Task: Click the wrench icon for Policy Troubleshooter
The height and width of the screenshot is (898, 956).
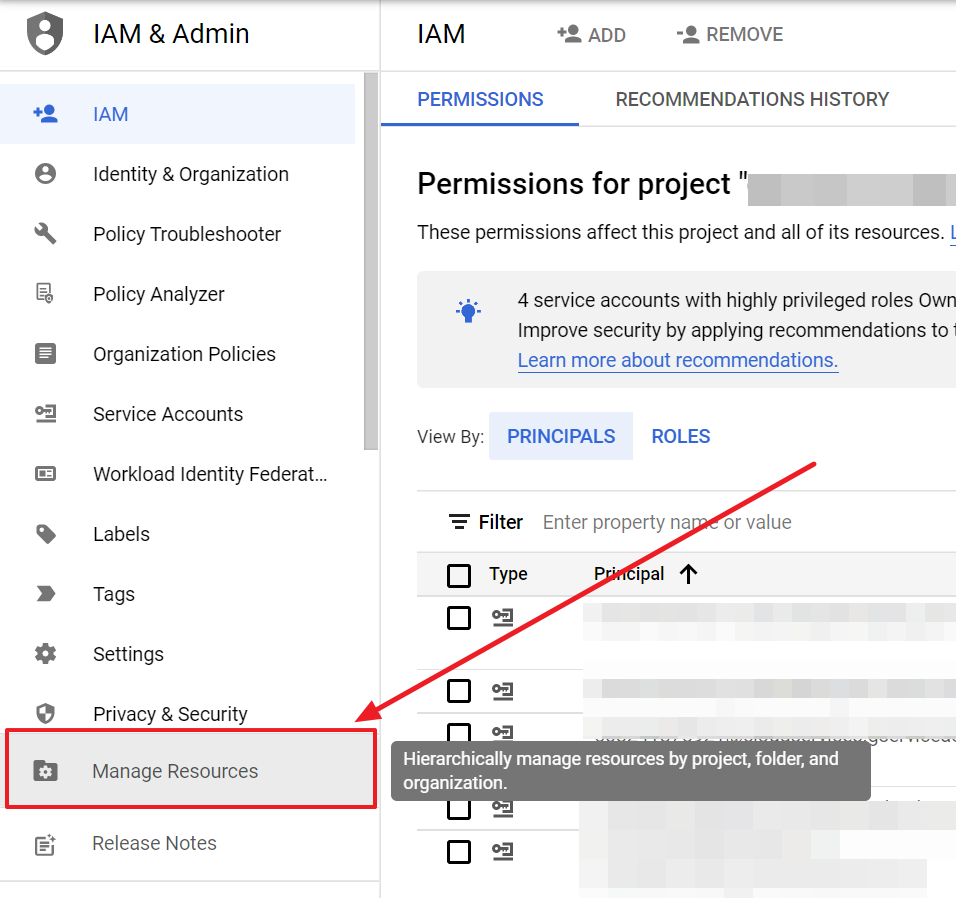Action: point(45,234)
